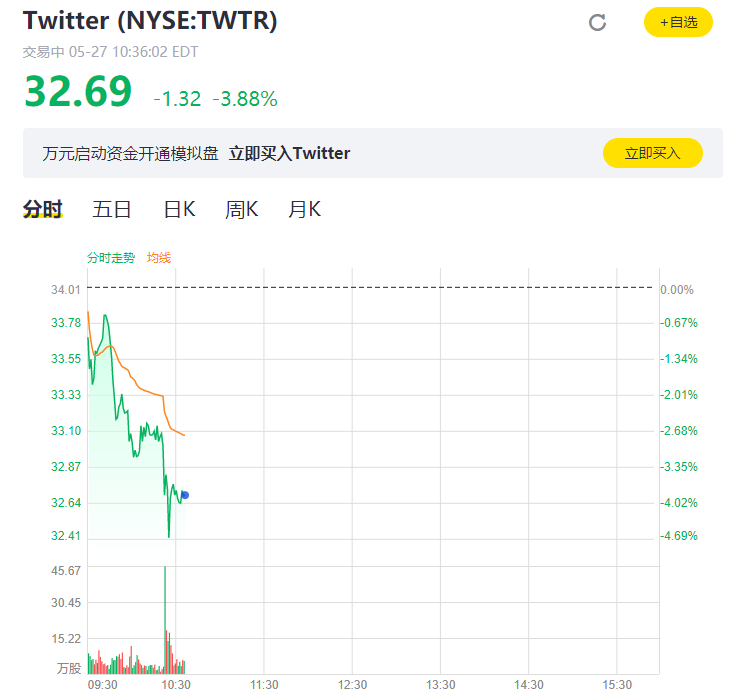
Task: Switch to the 月K chart tab
Action: click(305, 209)
